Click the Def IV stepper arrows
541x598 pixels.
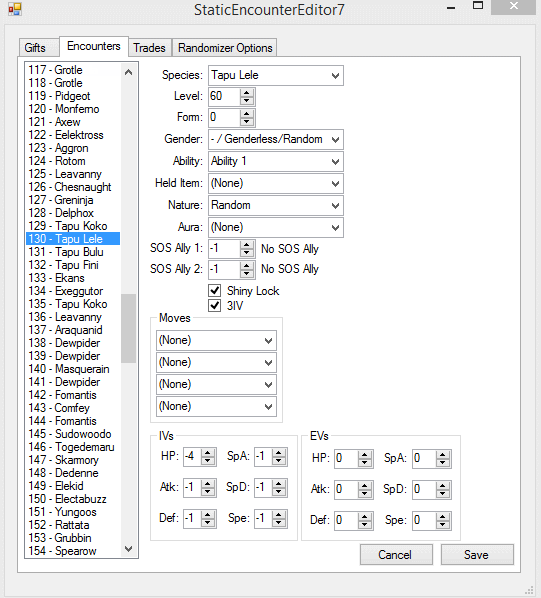pos(208,518)
